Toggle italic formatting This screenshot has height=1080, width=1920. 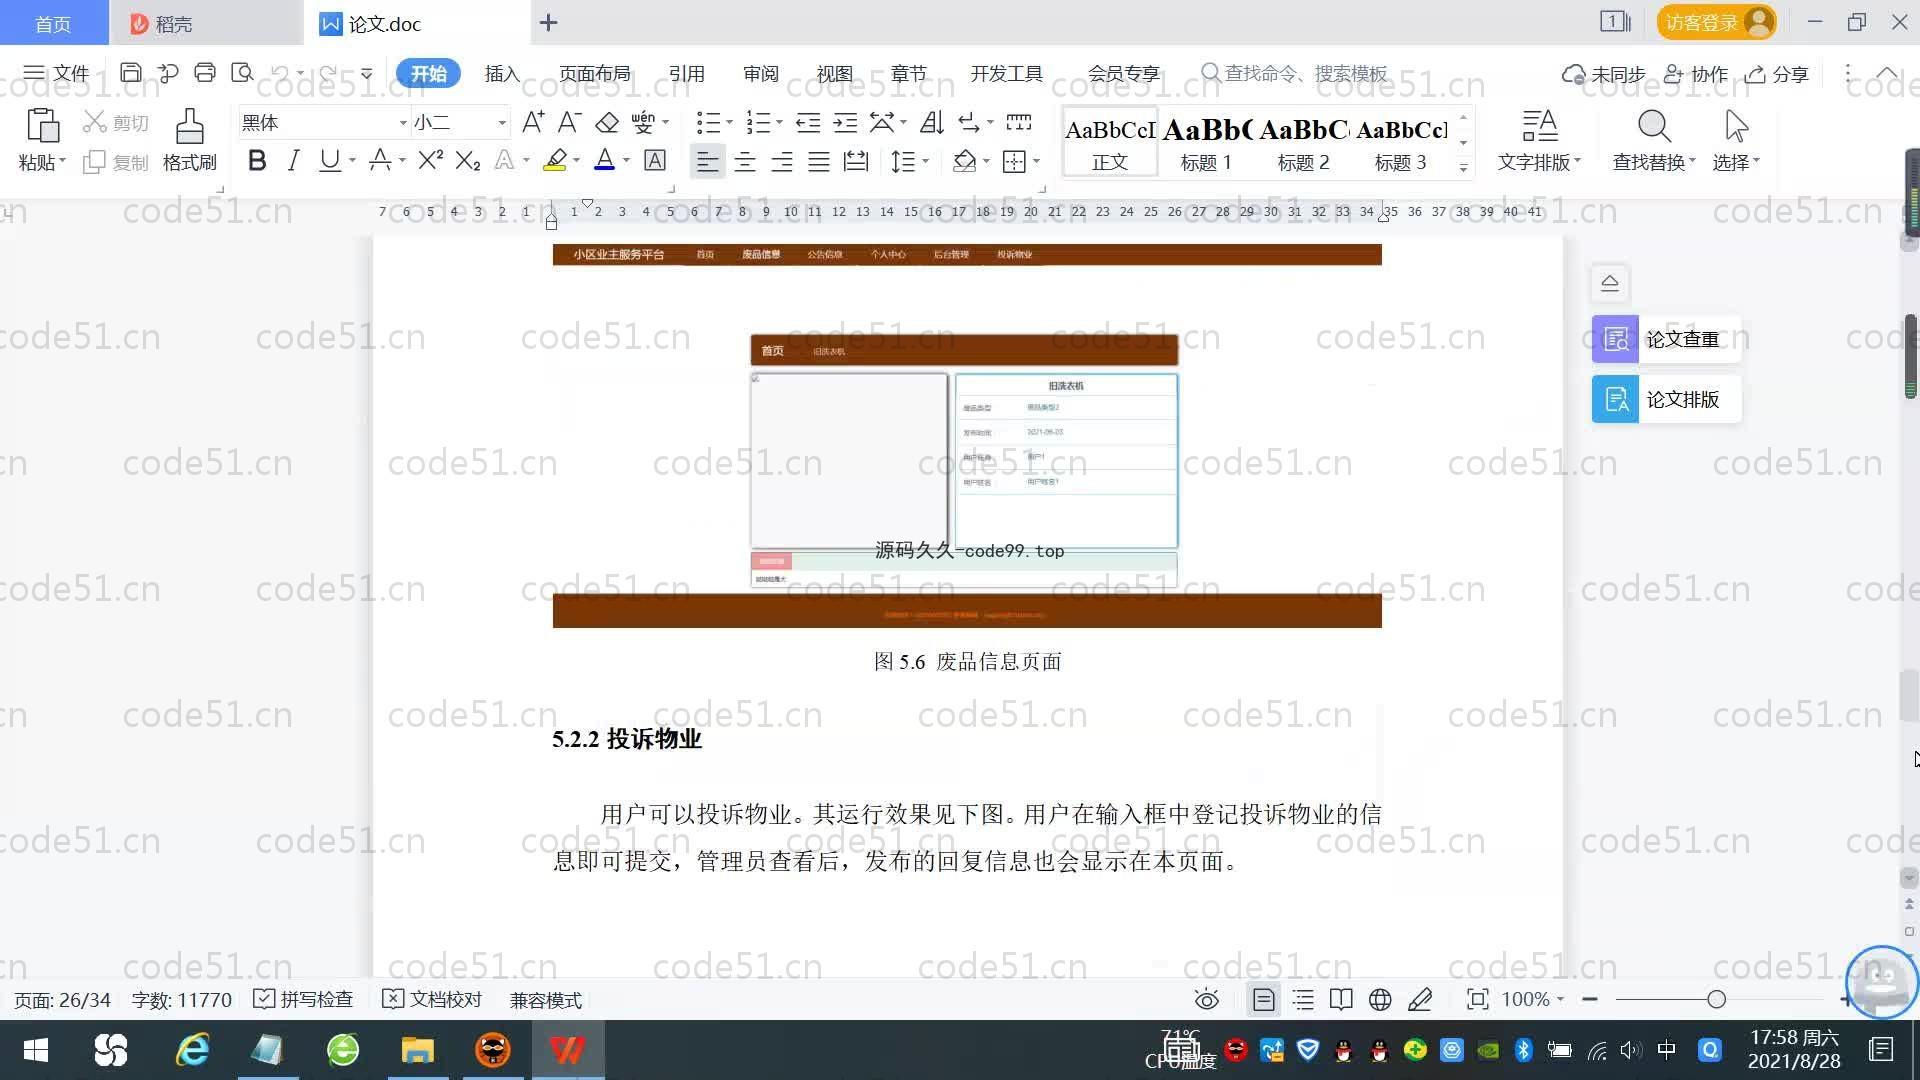(x=293, y=161)
